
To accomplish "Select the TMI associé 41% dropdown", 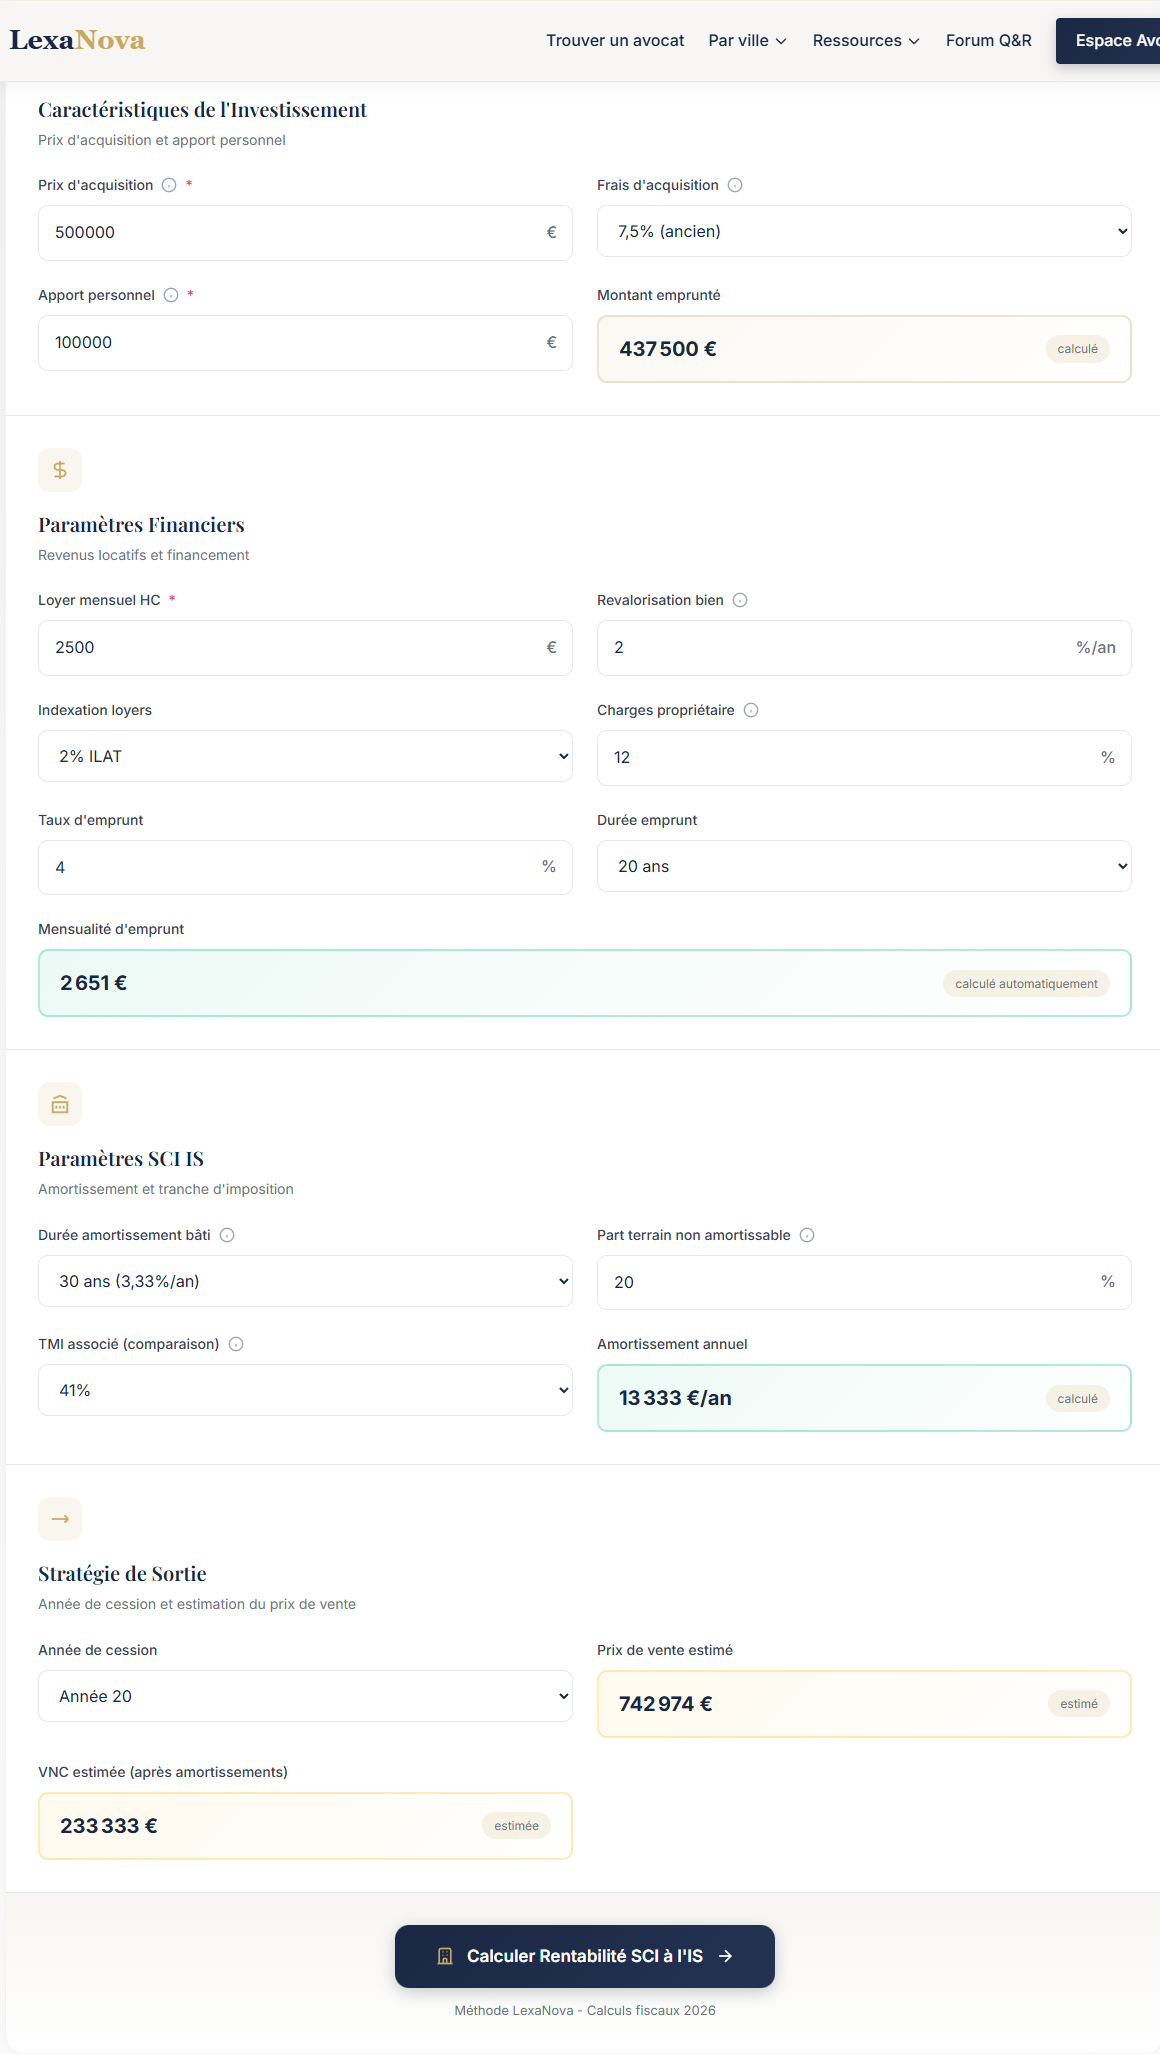I will pos(305,1390).
